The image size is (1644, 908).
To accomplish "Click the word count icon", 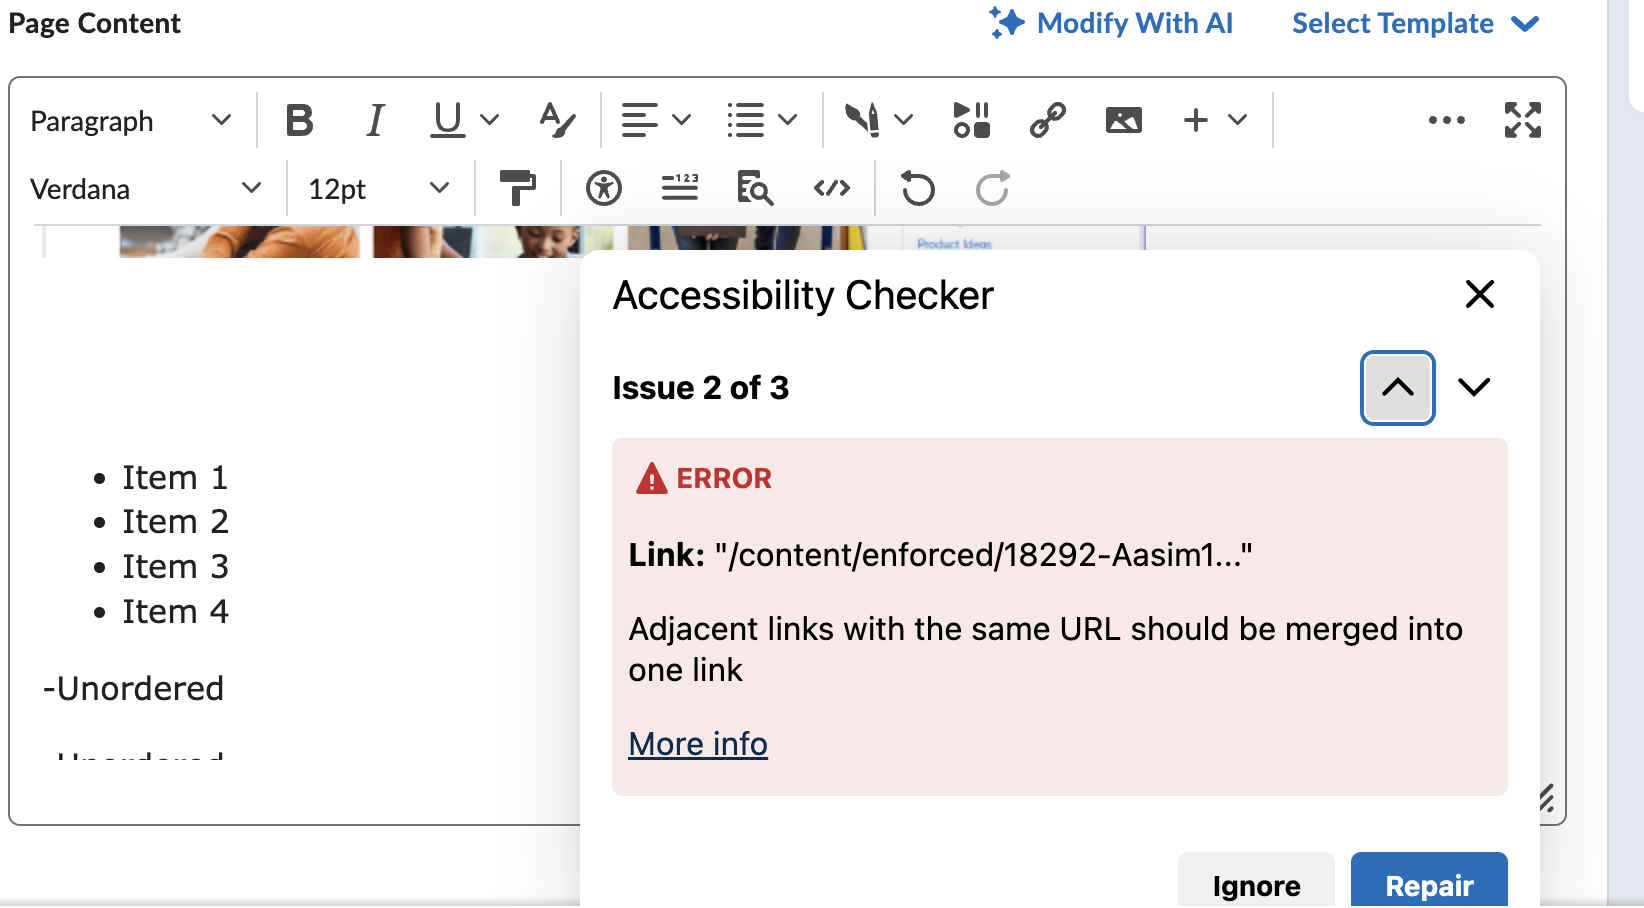I will click(x=680, y=188).
